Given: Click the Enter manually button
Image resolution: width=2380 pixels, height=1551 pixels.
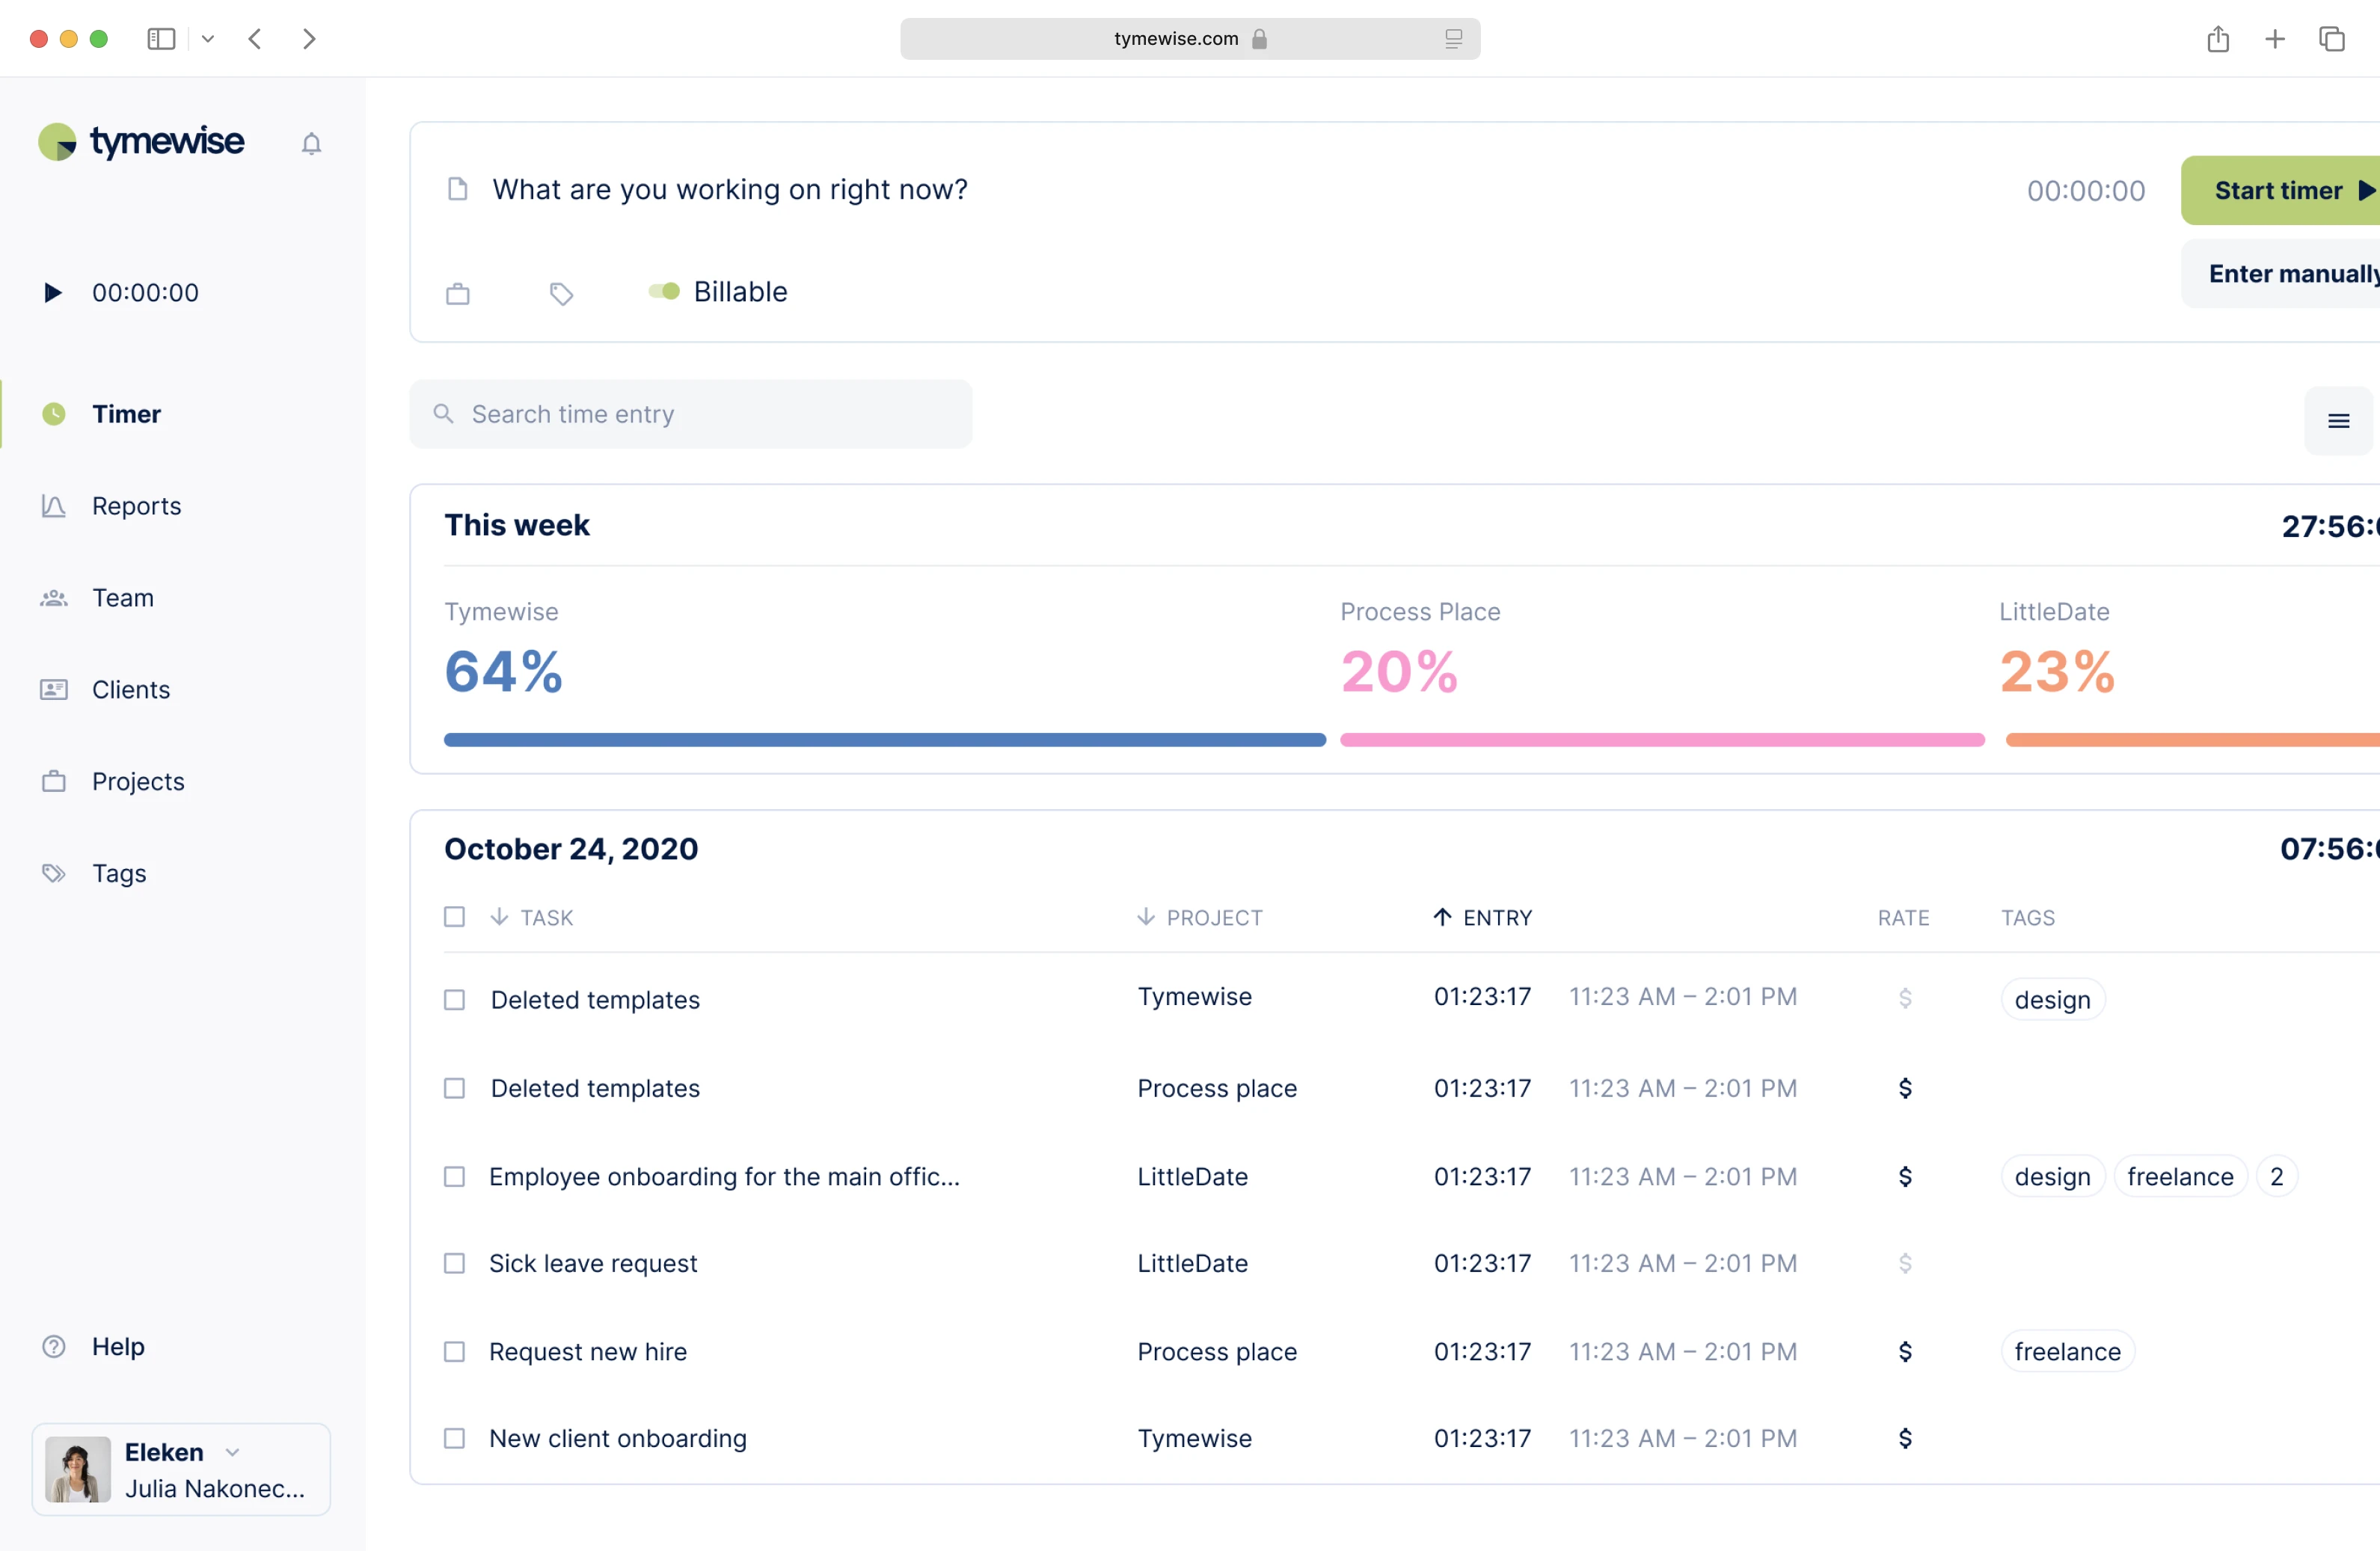Looking at the screenshot, I should (x=2290, y=274).
